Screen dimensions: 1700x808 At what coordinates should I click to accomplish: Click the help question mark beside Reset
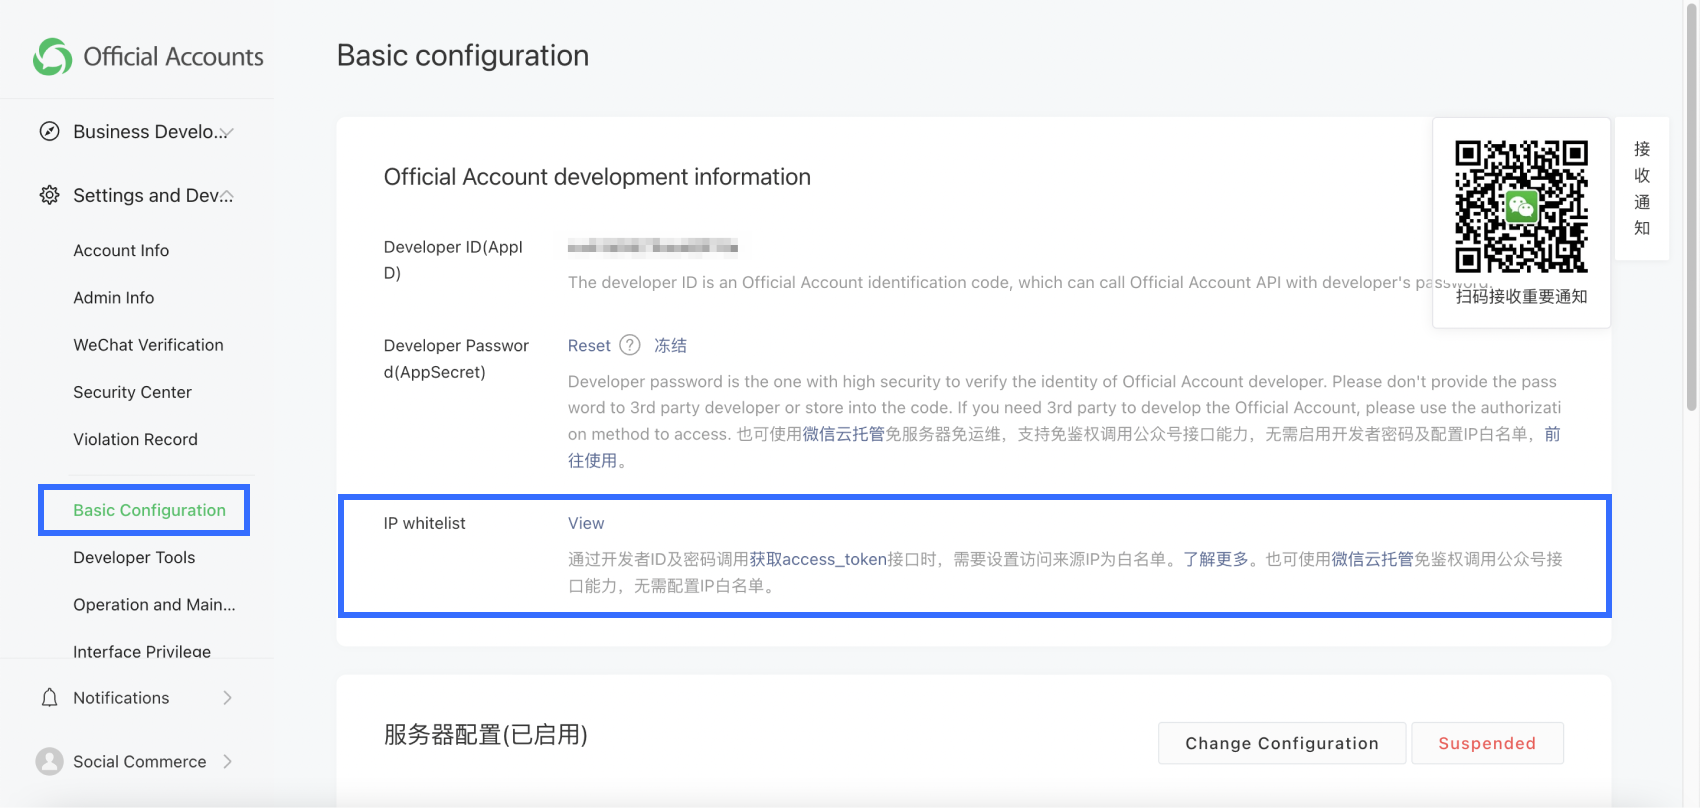point(630,345)
